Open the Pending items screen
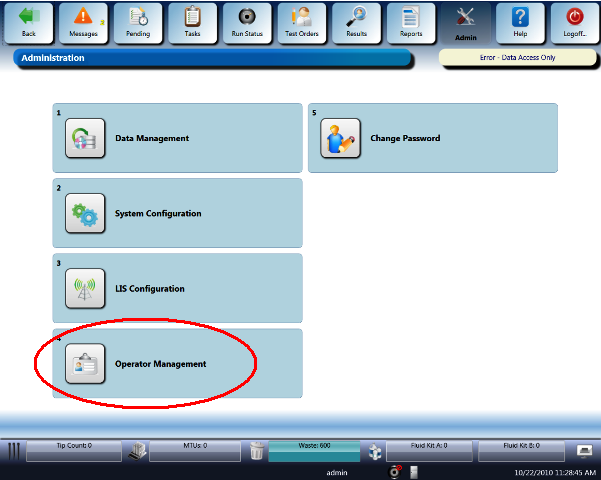The height and width of the screenshot is (480, 601). pos(136,22)
